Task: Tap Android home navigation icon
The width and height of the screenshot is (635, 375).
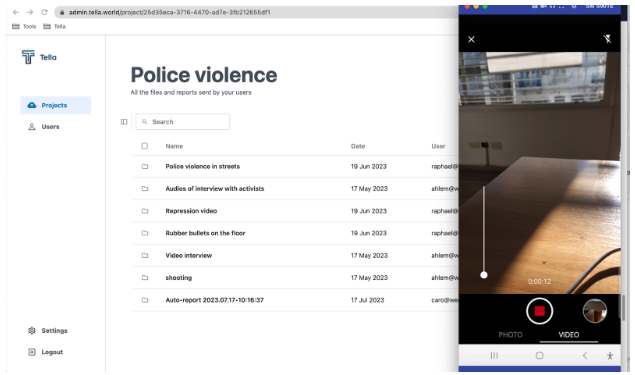Action: tap(539, 356)
